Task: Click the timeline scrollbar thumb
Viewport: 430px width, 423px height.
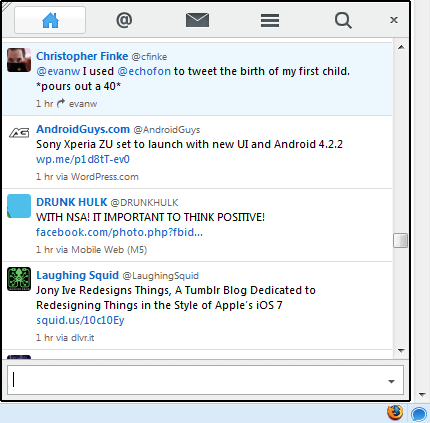Action: [400, 240]
